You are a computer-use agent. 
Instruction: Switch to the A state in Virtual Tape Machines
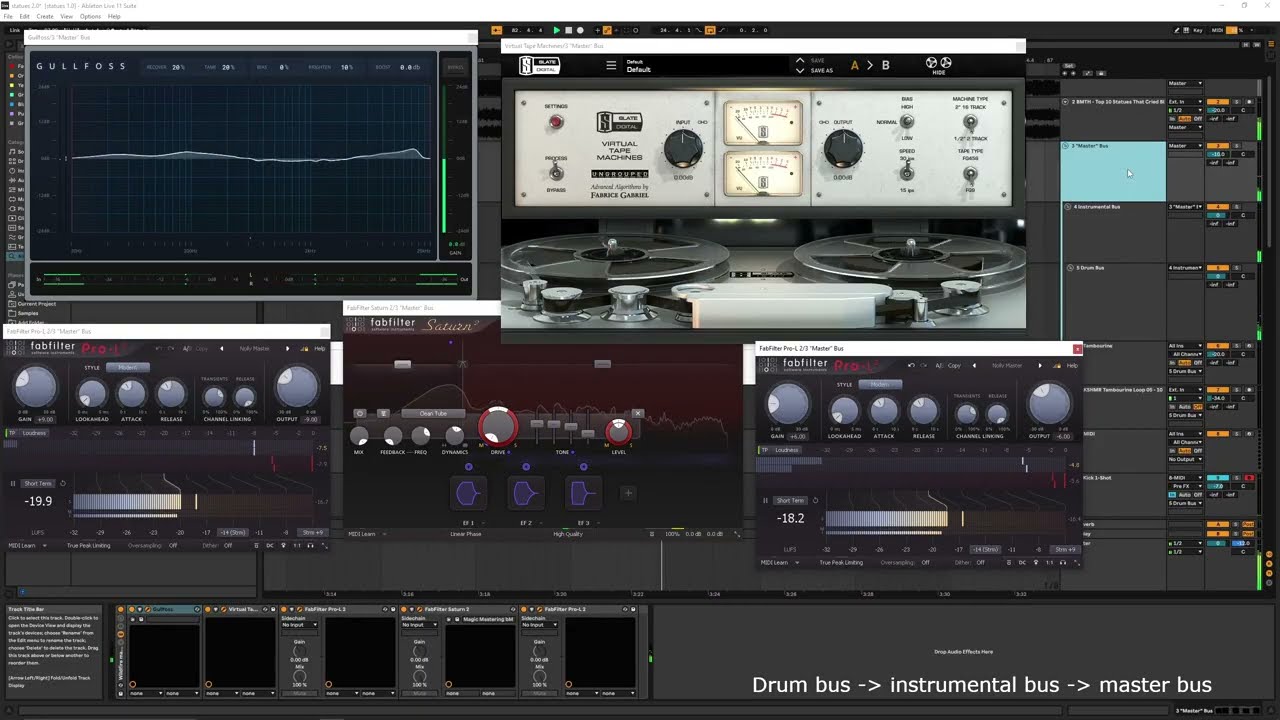click(x=854, y=65)
